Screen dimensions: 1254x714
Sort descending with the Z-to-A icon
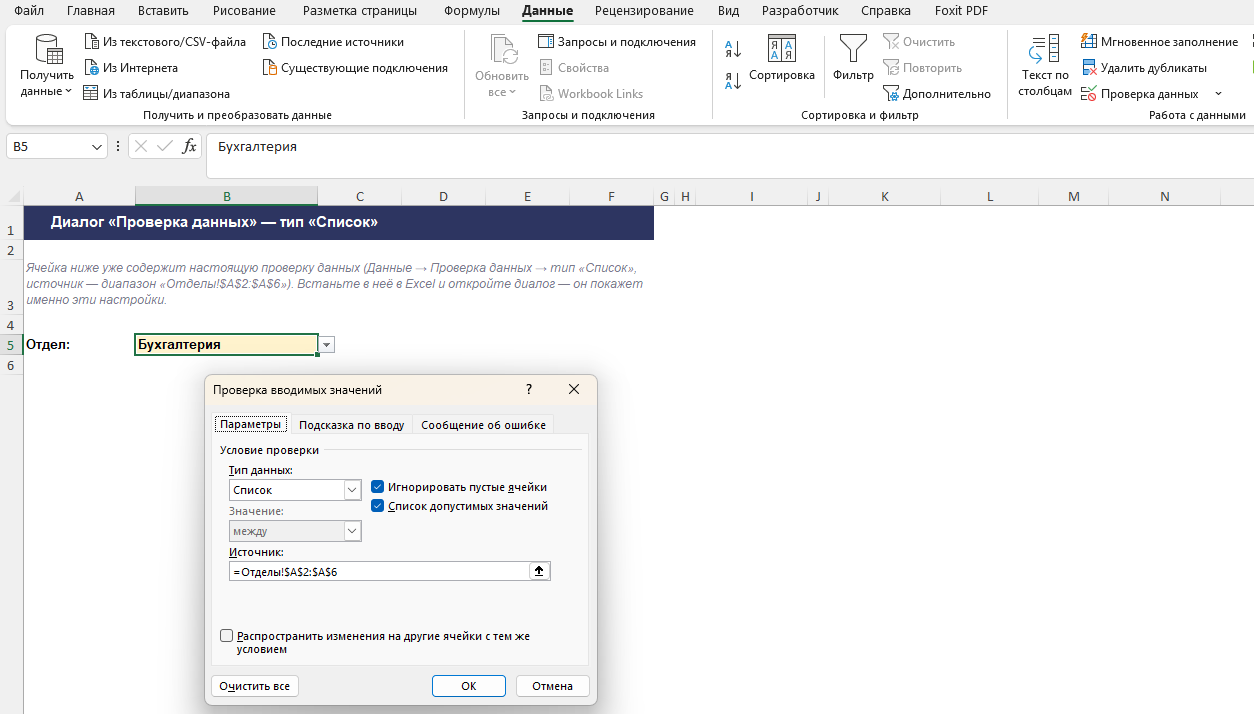tap(733, 81)
